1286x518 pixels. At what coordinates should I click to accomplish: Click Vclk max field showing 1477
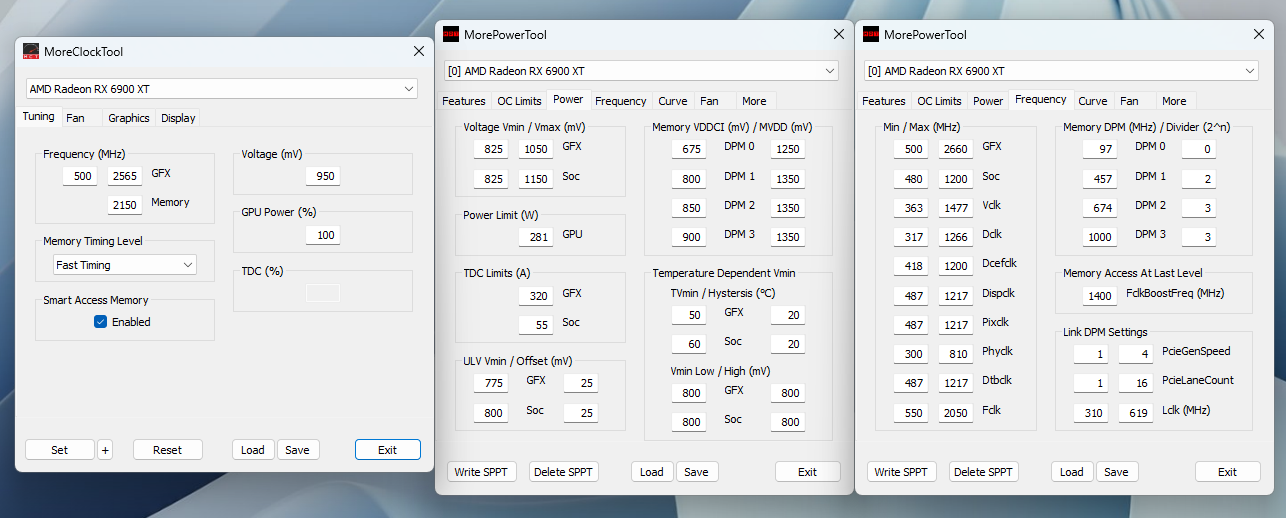(956, 208)
